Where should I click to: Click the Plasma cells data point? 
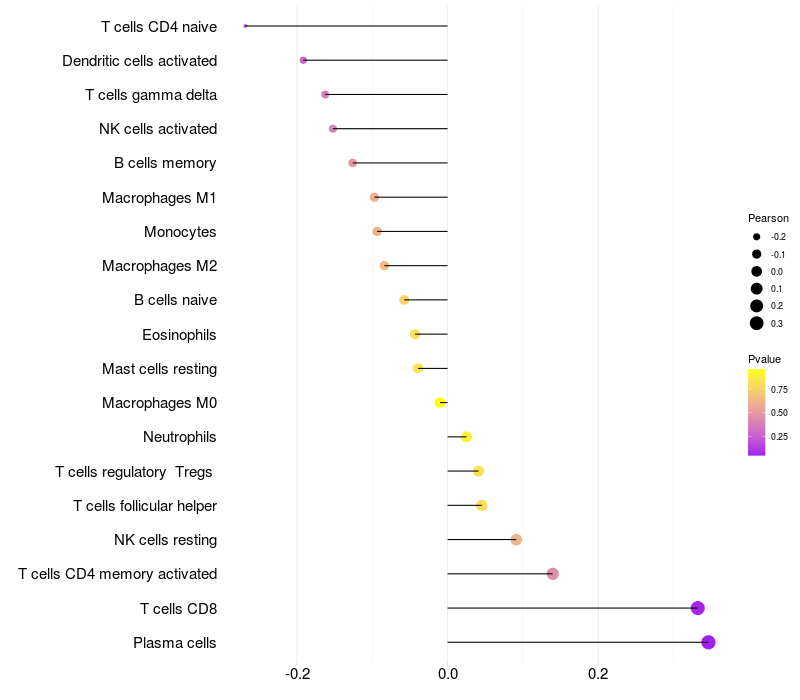pyautogui.click(x=708, y=642)
